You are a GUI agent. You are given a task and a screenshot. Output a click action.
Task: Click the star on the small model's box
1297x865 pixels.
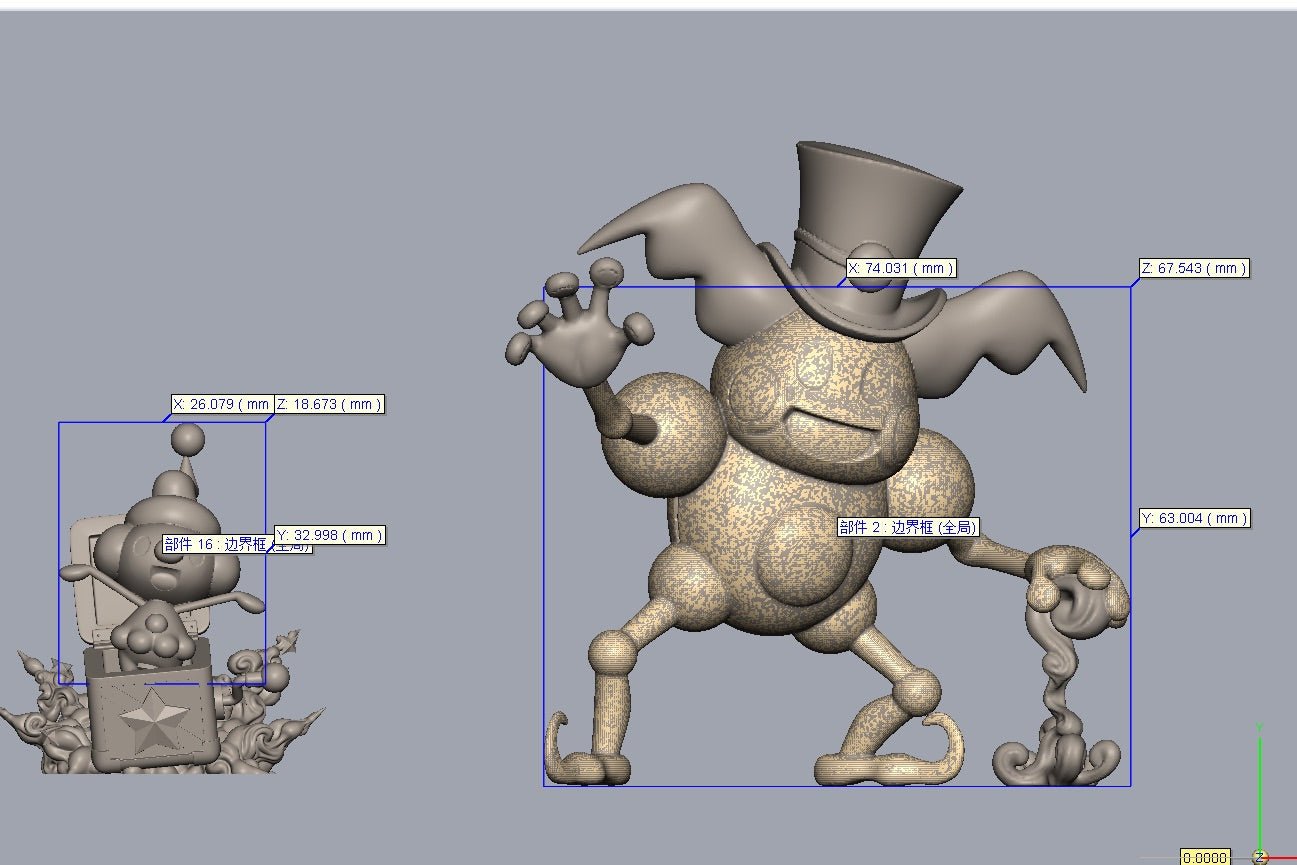point(153,718)
